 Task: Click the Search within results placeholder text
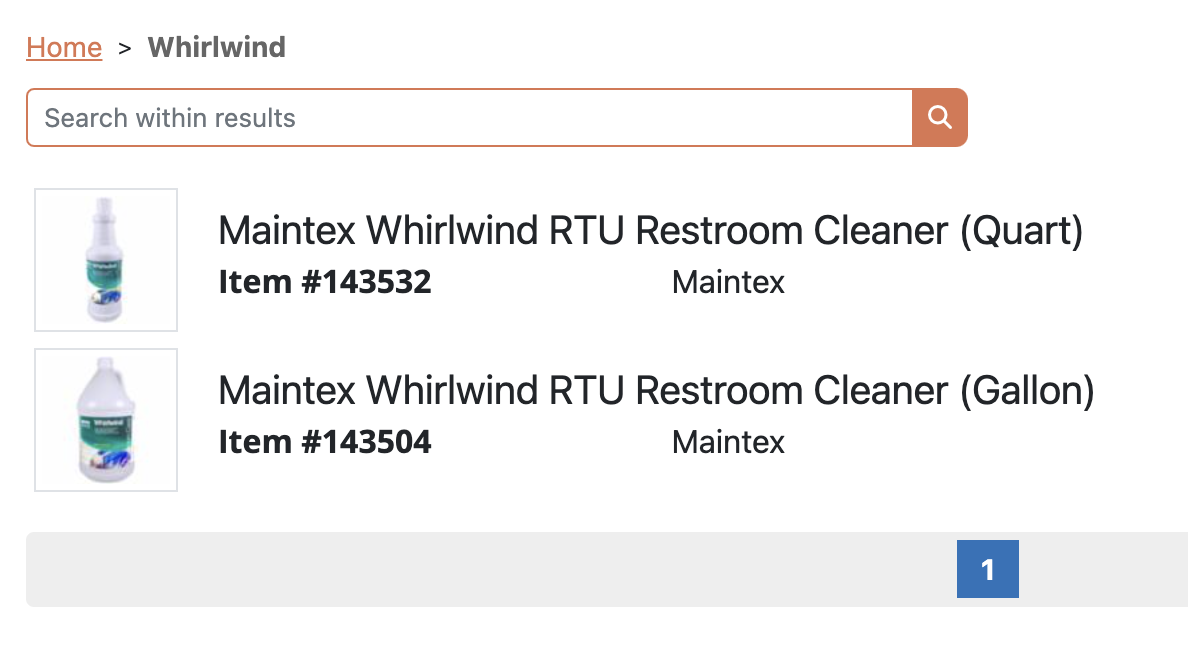point(170,118)
